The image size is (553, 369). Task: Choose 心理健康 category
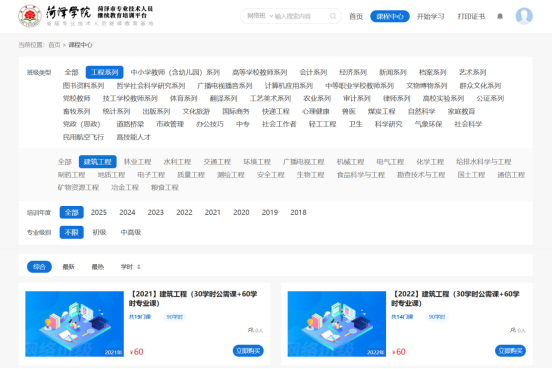pyautogui.click(x=316, y=111)
